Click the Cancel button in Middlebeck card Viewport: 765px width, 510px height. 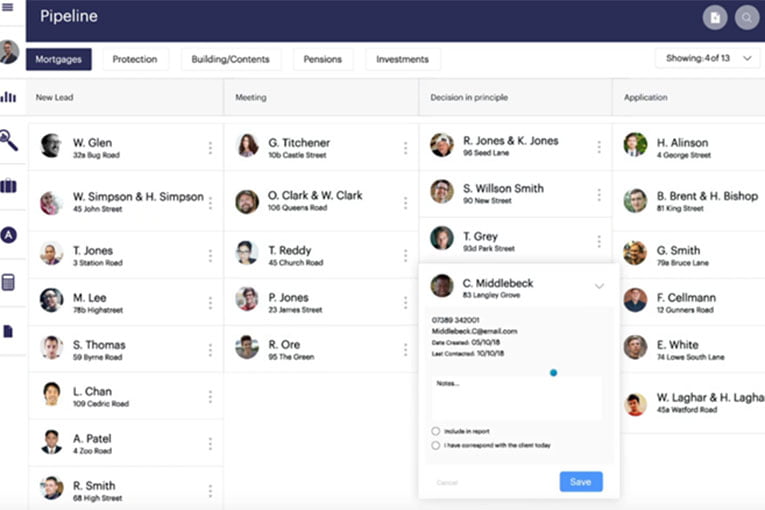pyautogui.click(x=447, y=483)
